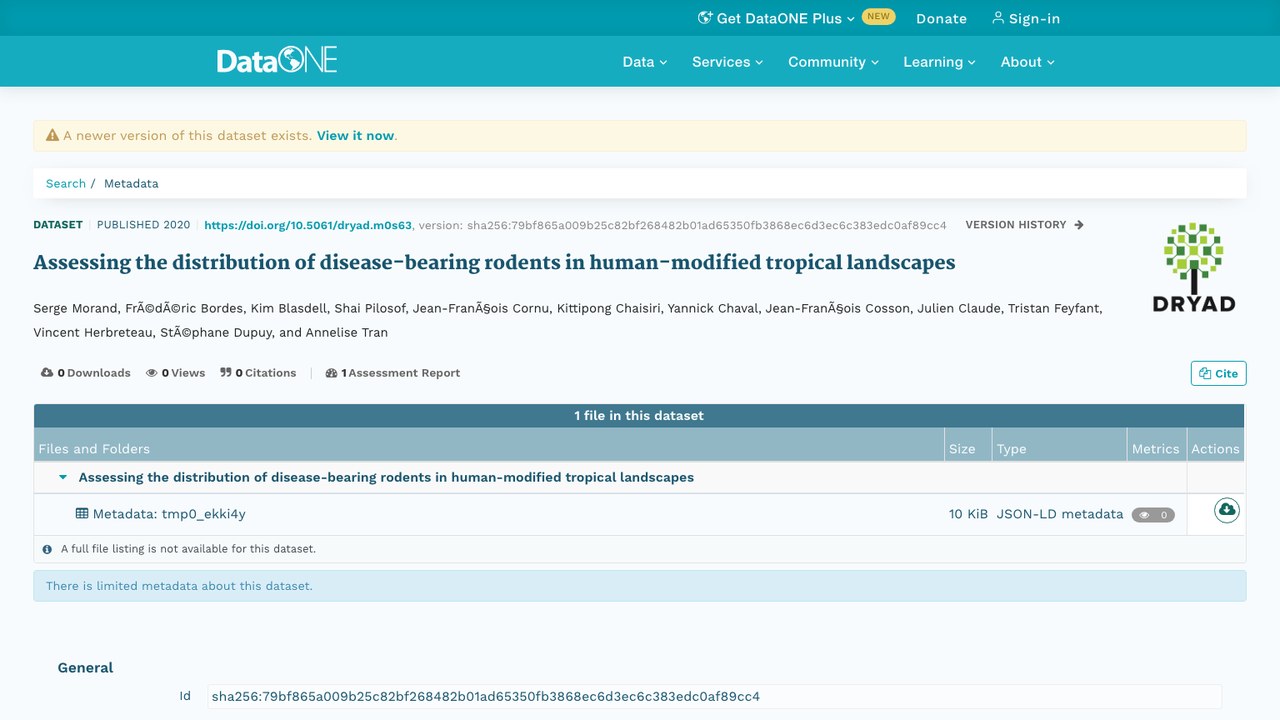Open Version History

click(x=1024, y=225)
